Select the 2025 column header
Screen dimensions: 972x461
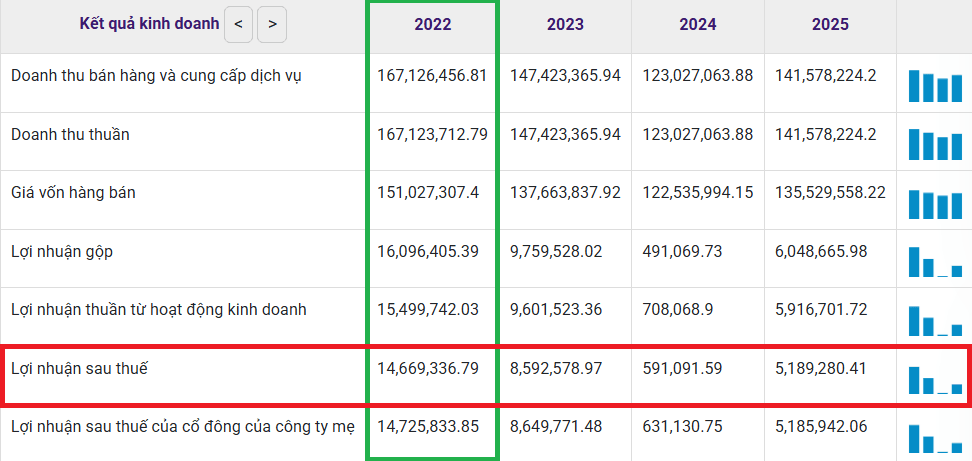(830, 24)
